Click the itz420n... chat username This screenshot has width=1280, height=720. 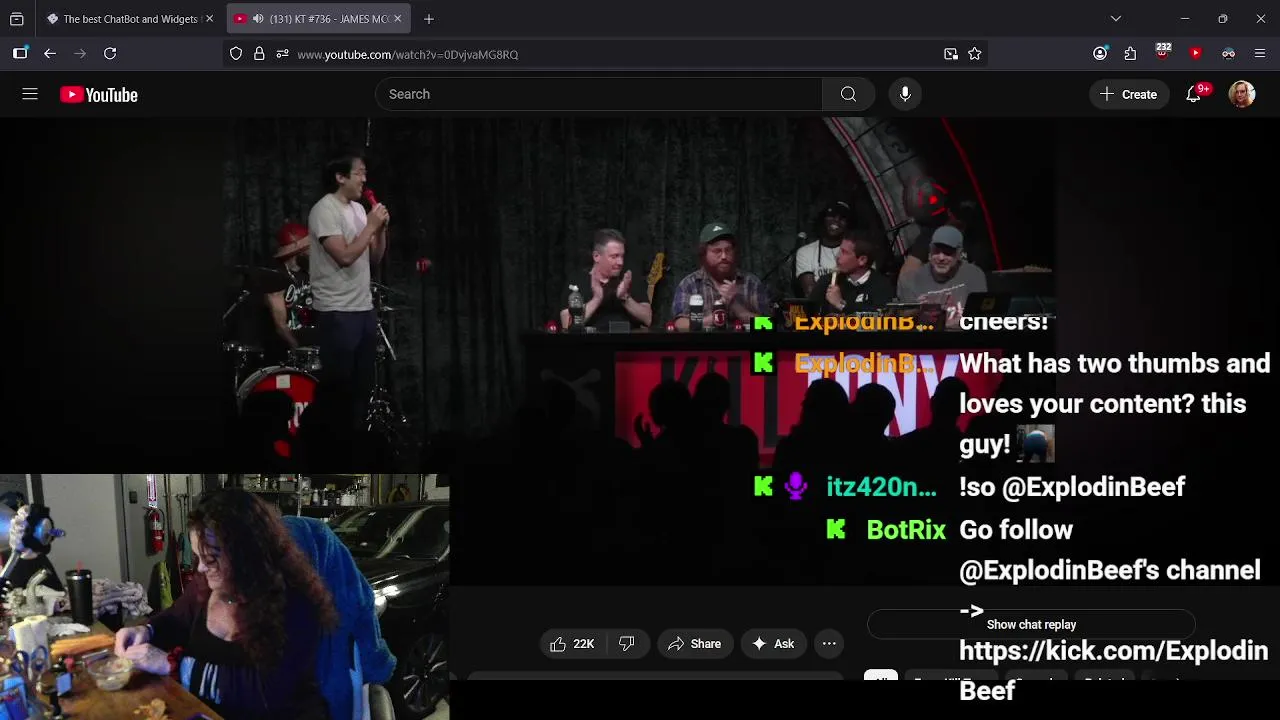(881, 487)
